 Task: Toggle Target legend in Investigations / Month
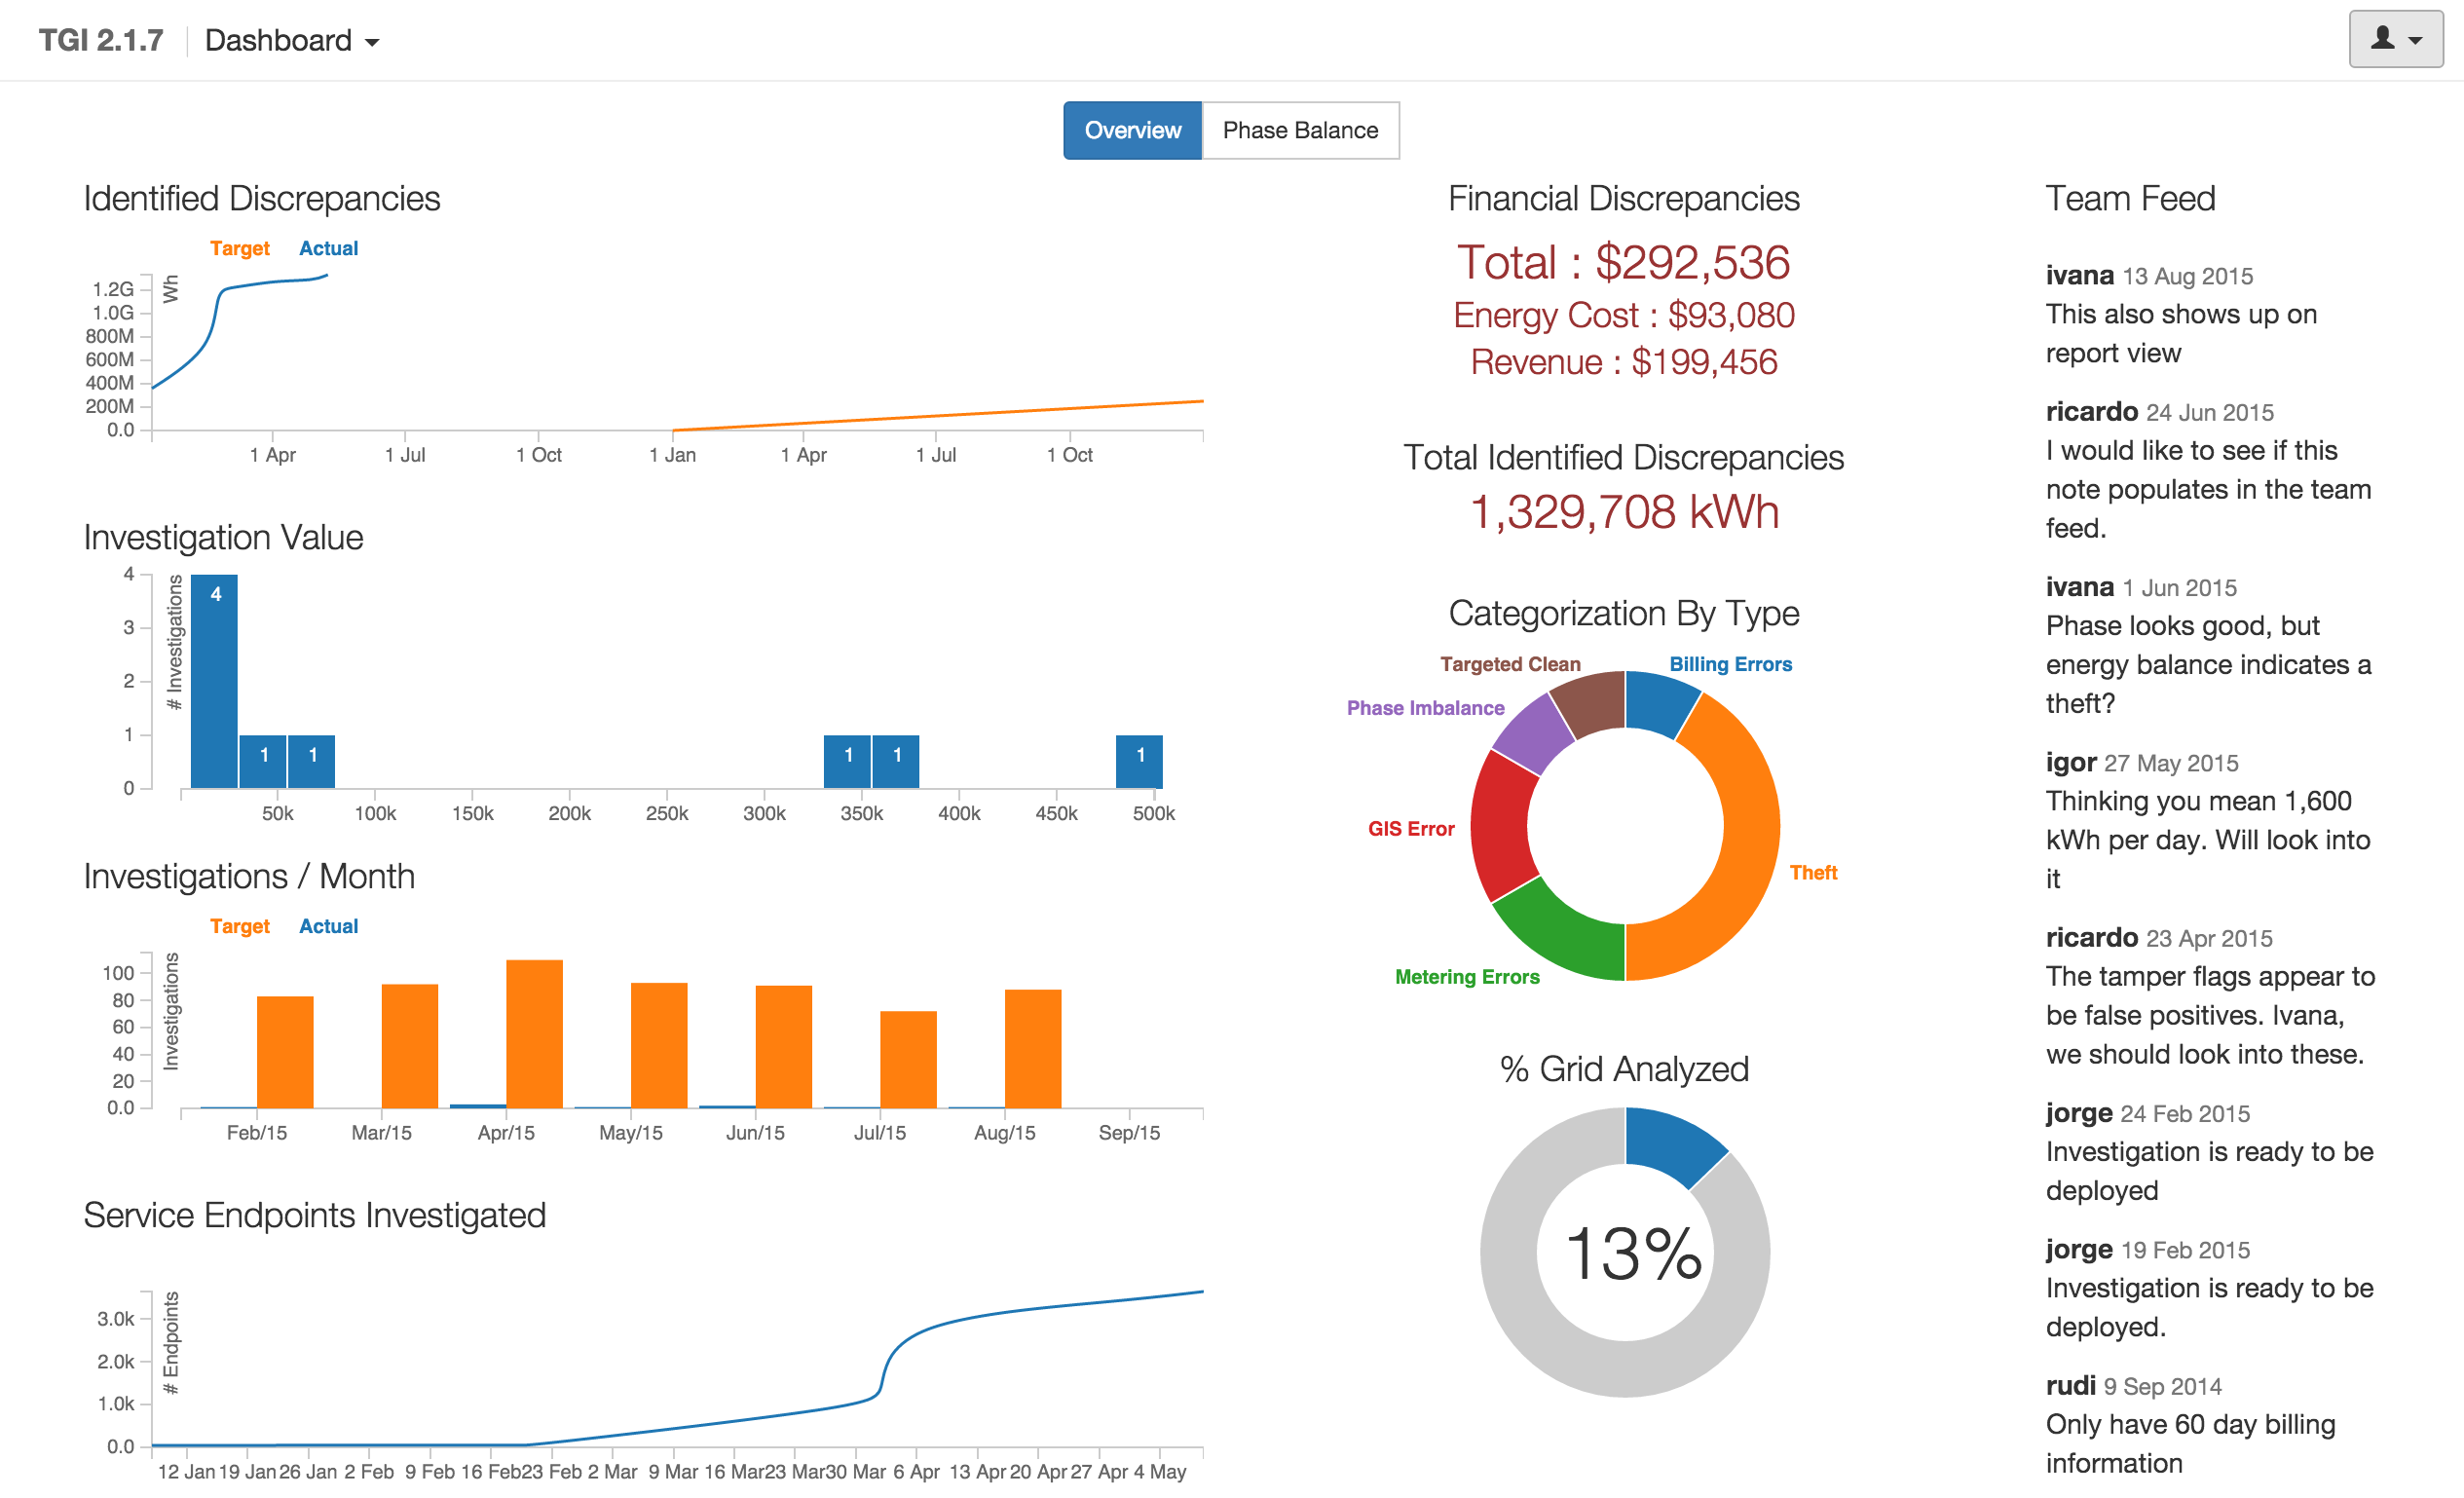point(239,926)
